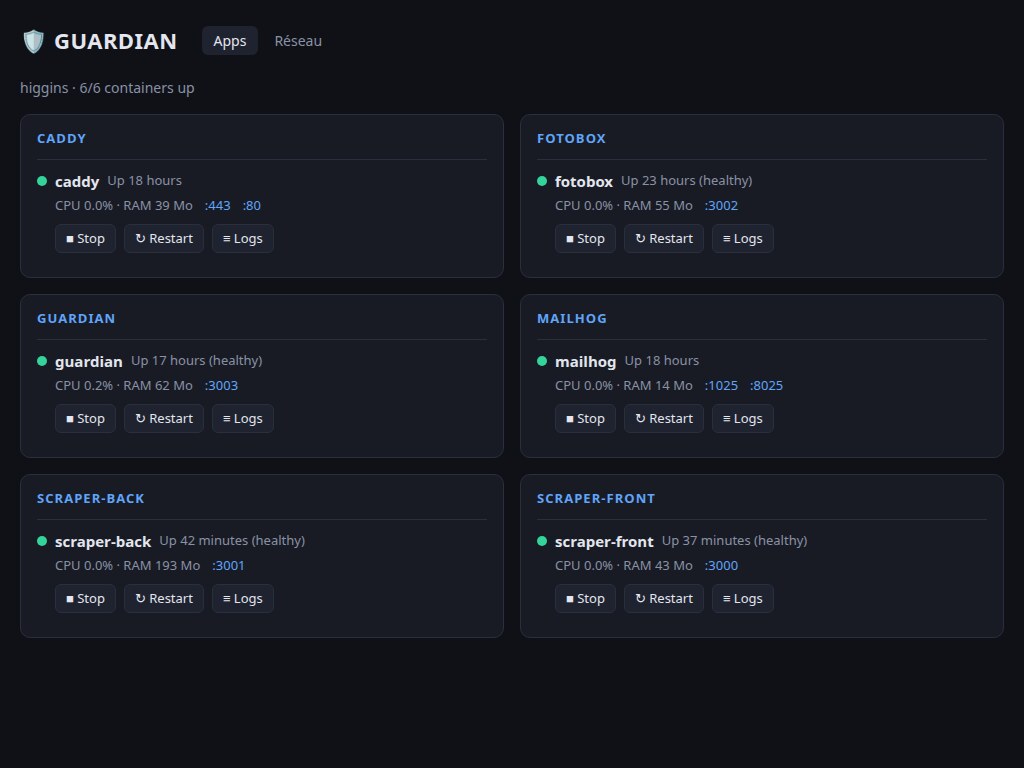Select the SCRAPER-FRONT section heading
The image size is (1024, 768).
coord(596,499)
